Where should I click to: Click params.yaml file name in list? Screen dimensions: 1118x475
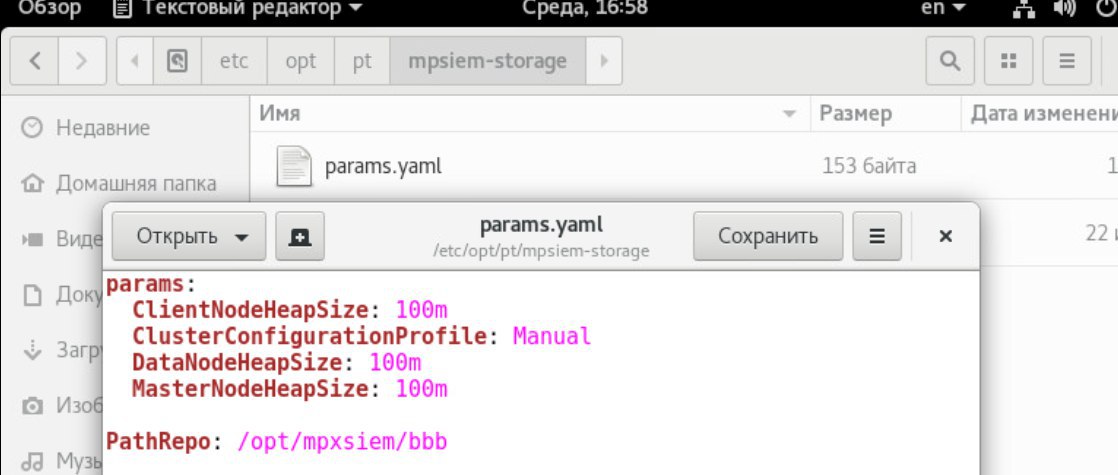click(384, 167)
